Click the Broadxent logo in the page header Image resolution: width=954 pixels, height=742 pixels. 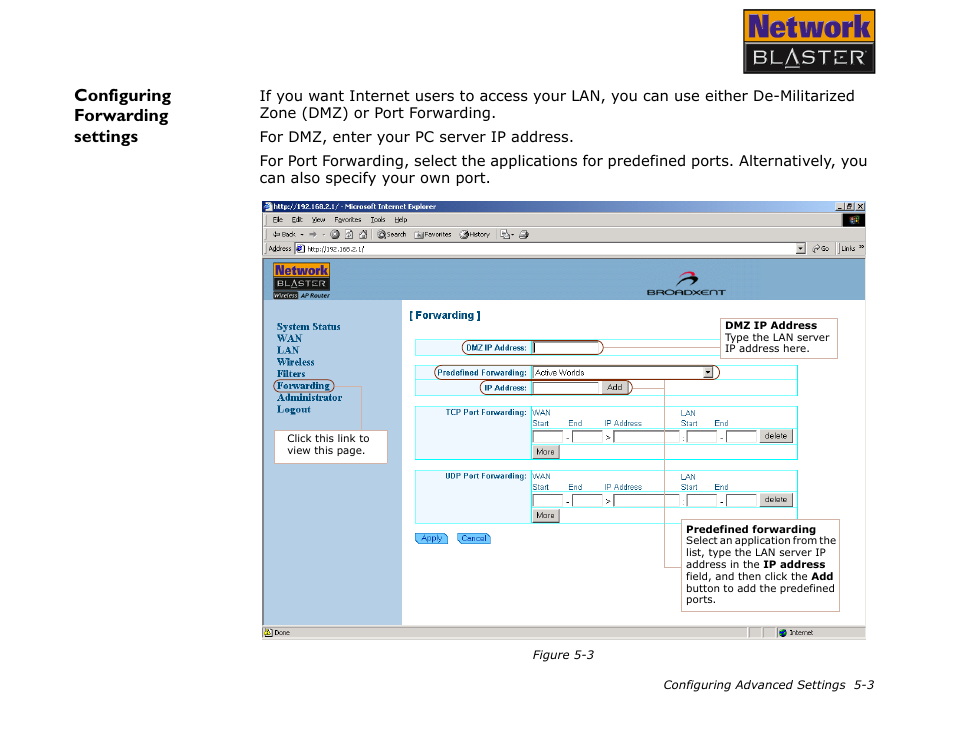click(x=686, y=284)
